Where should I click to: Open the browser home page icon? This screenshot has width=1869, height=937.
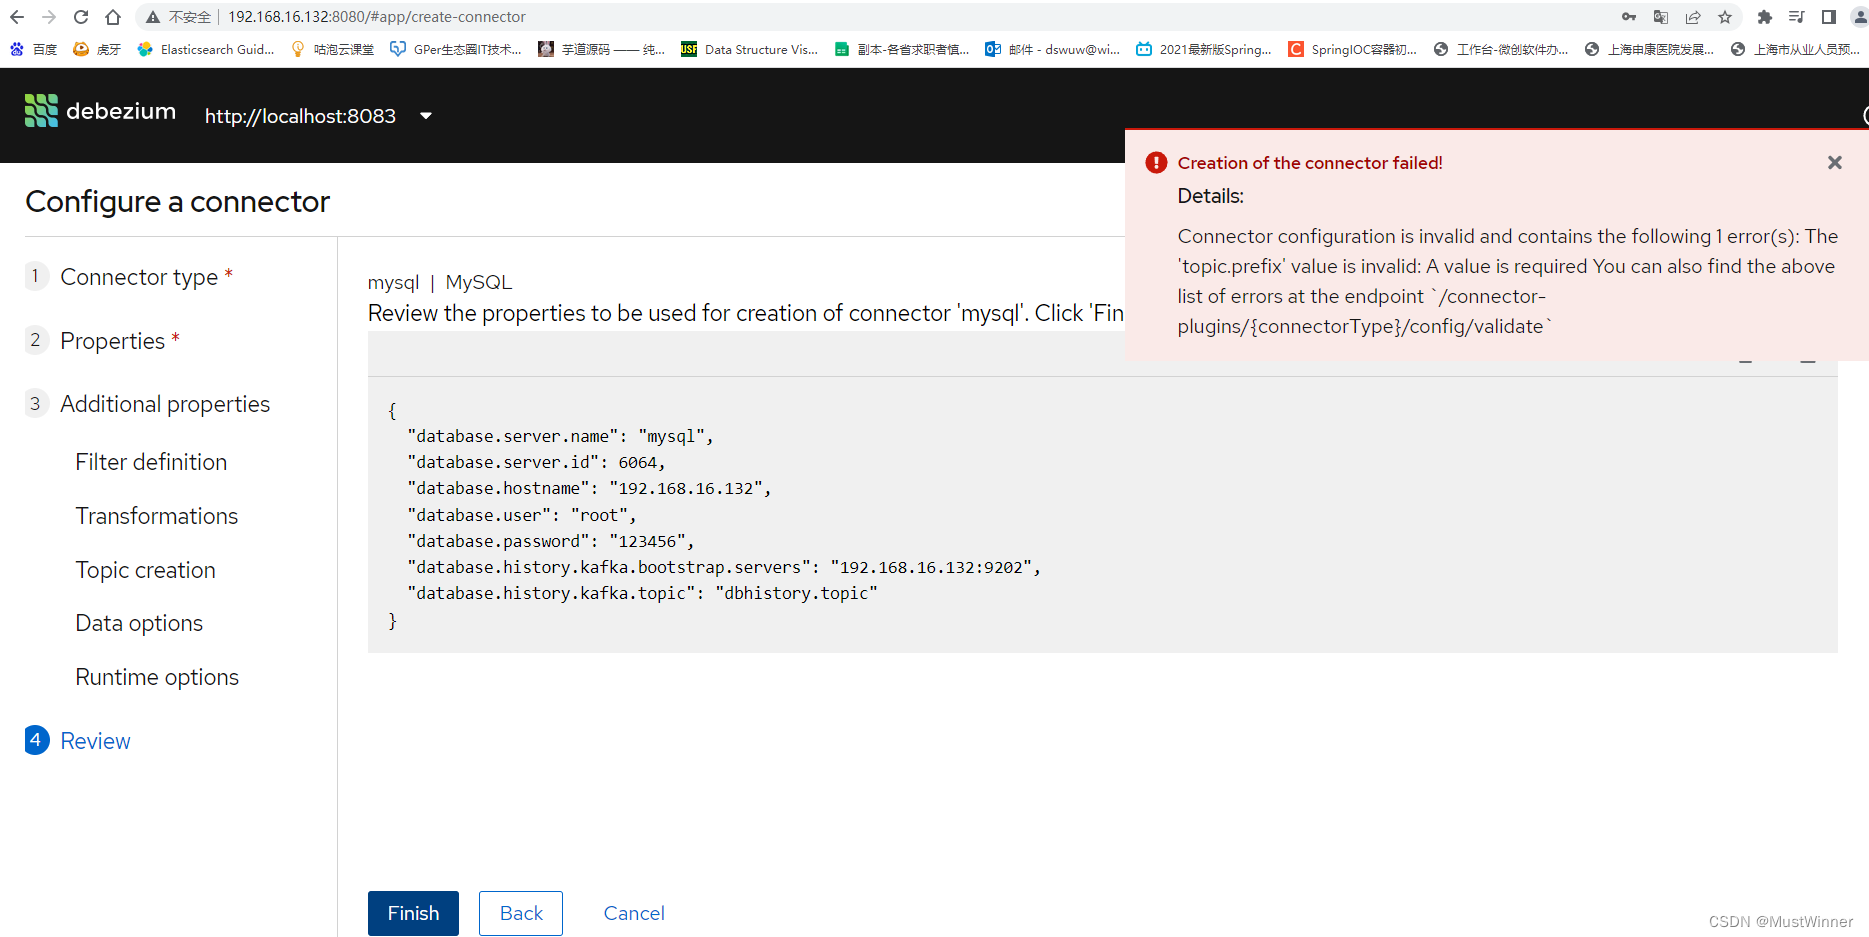click(x=112, y=16)
